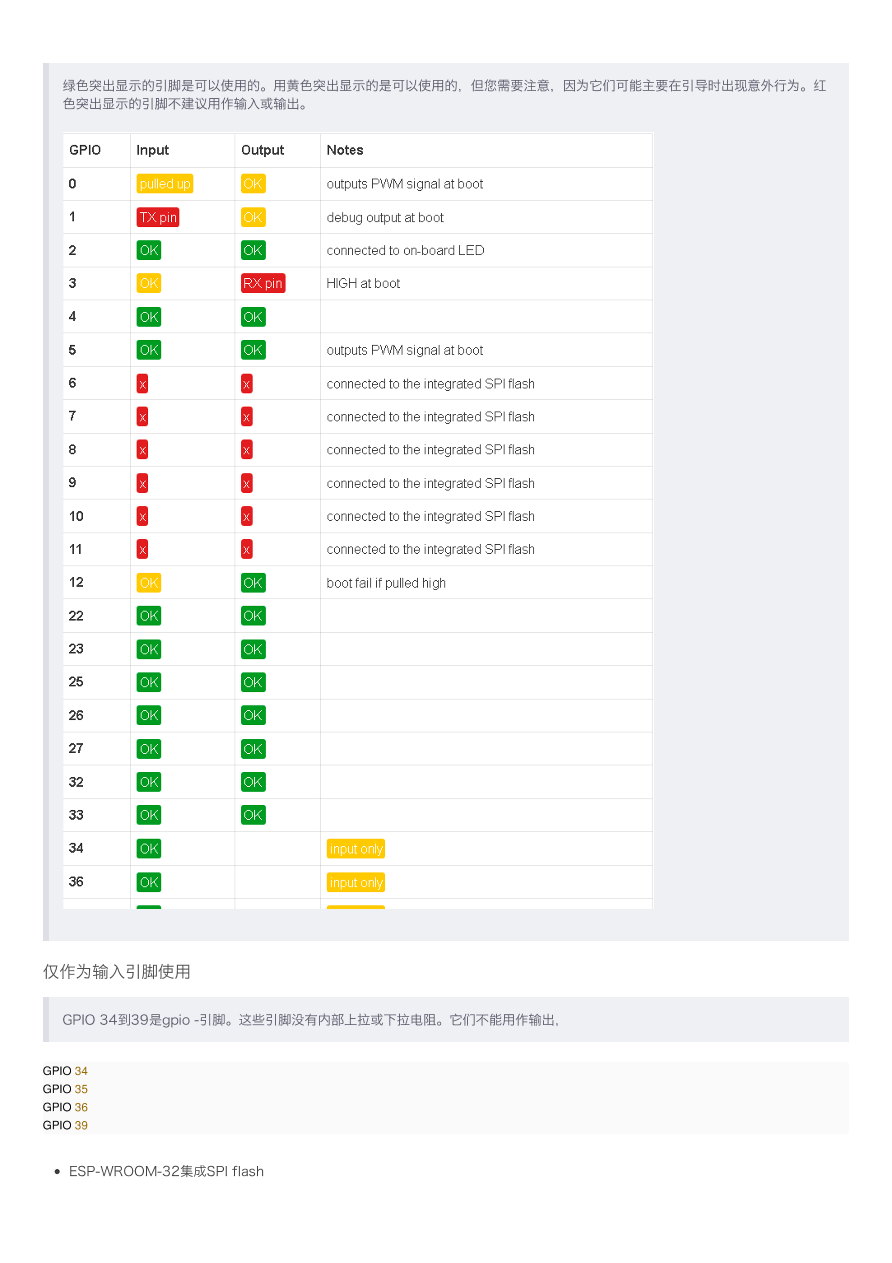Click the 'GPIO 39' code line
892x1263 pixels.
click(x=65, y=1125)
